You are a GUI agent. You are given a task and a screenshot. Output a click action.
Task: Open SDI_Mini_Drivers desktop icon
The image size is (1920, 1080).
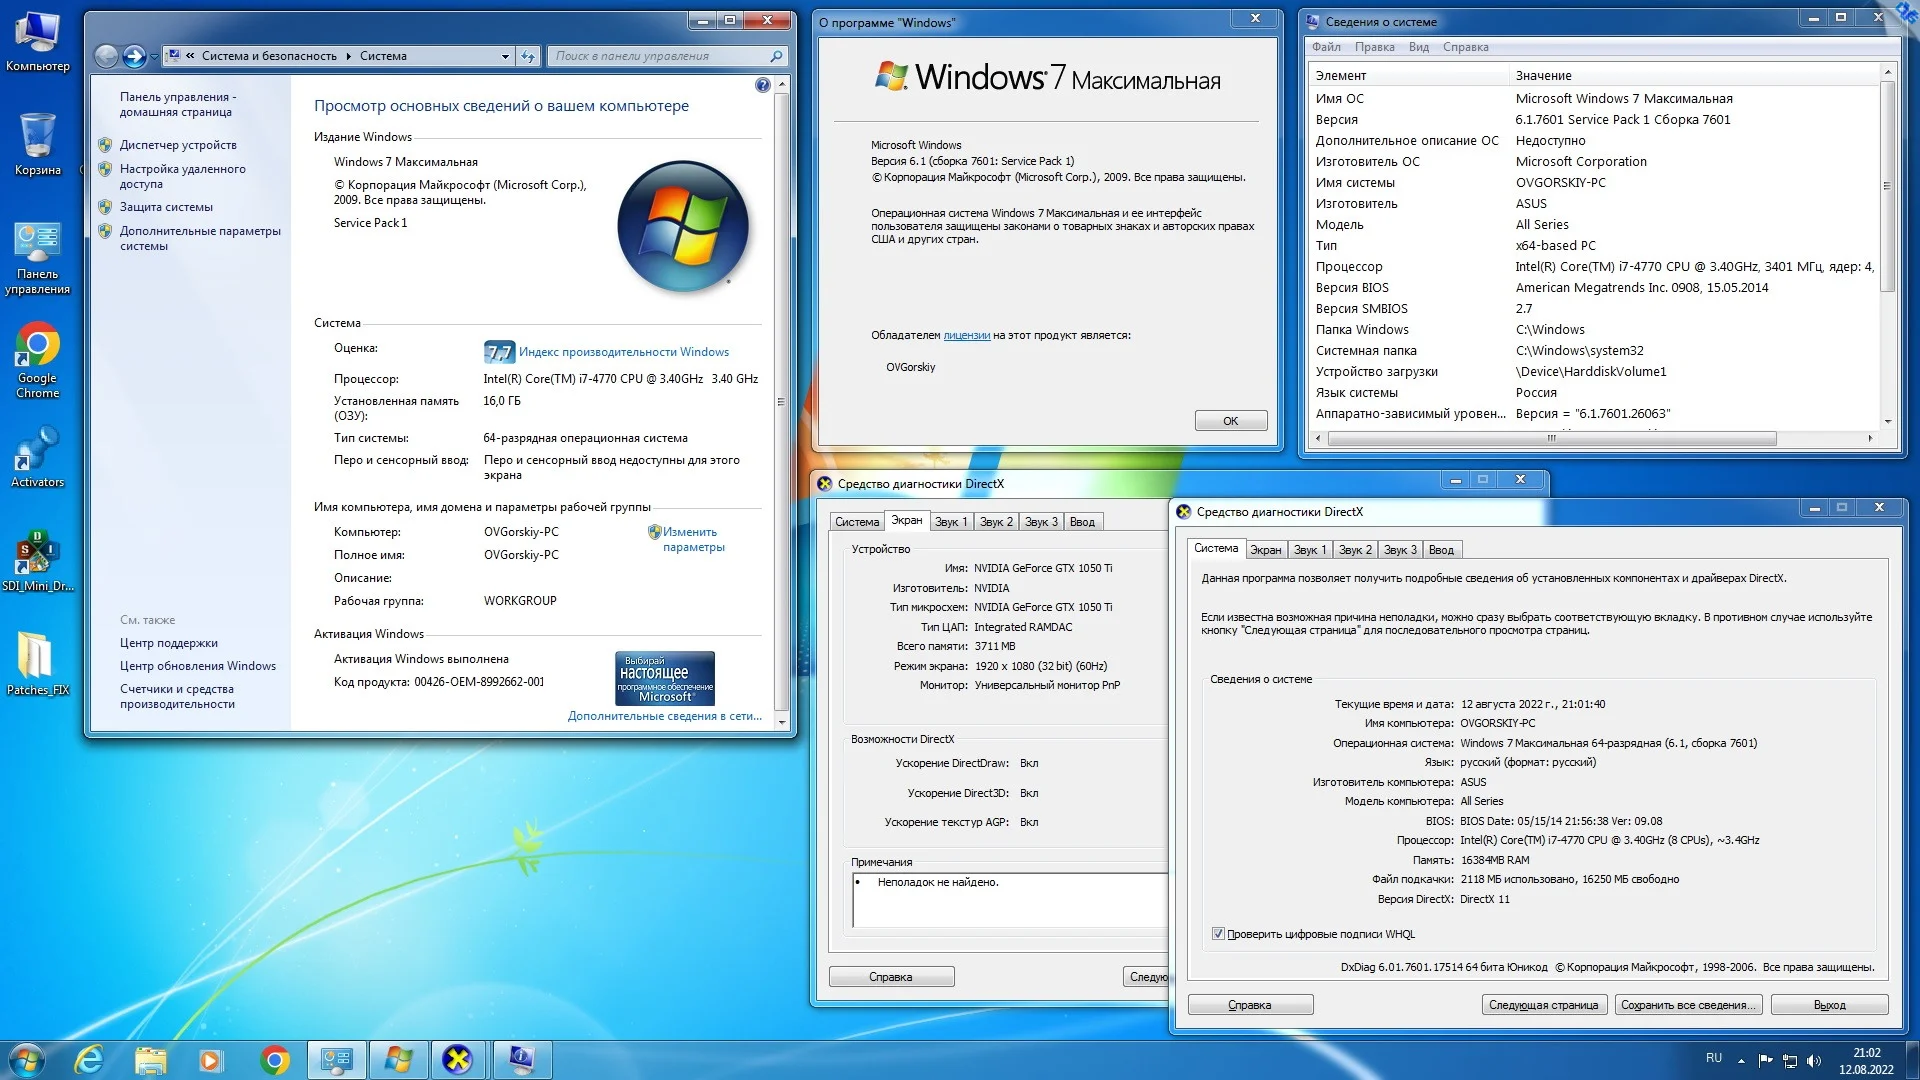pyautogui.click(x=37, y=553)
